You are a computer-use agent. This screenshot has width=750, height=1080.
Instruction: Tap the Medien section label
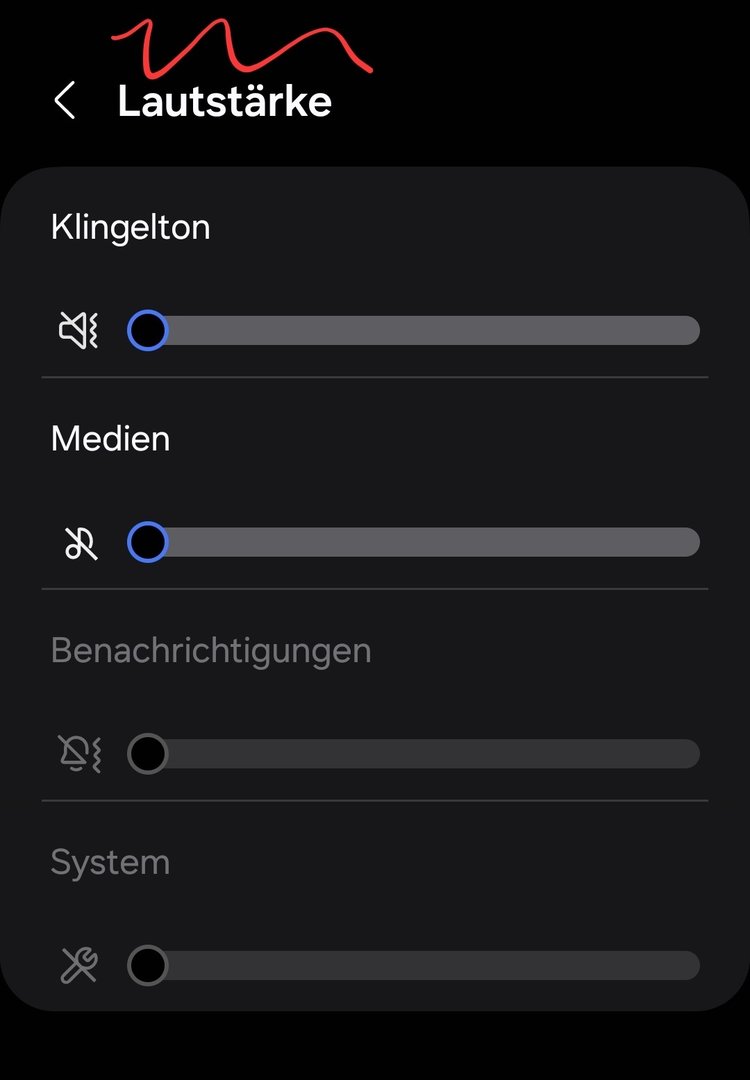click(x=110, y=439)
